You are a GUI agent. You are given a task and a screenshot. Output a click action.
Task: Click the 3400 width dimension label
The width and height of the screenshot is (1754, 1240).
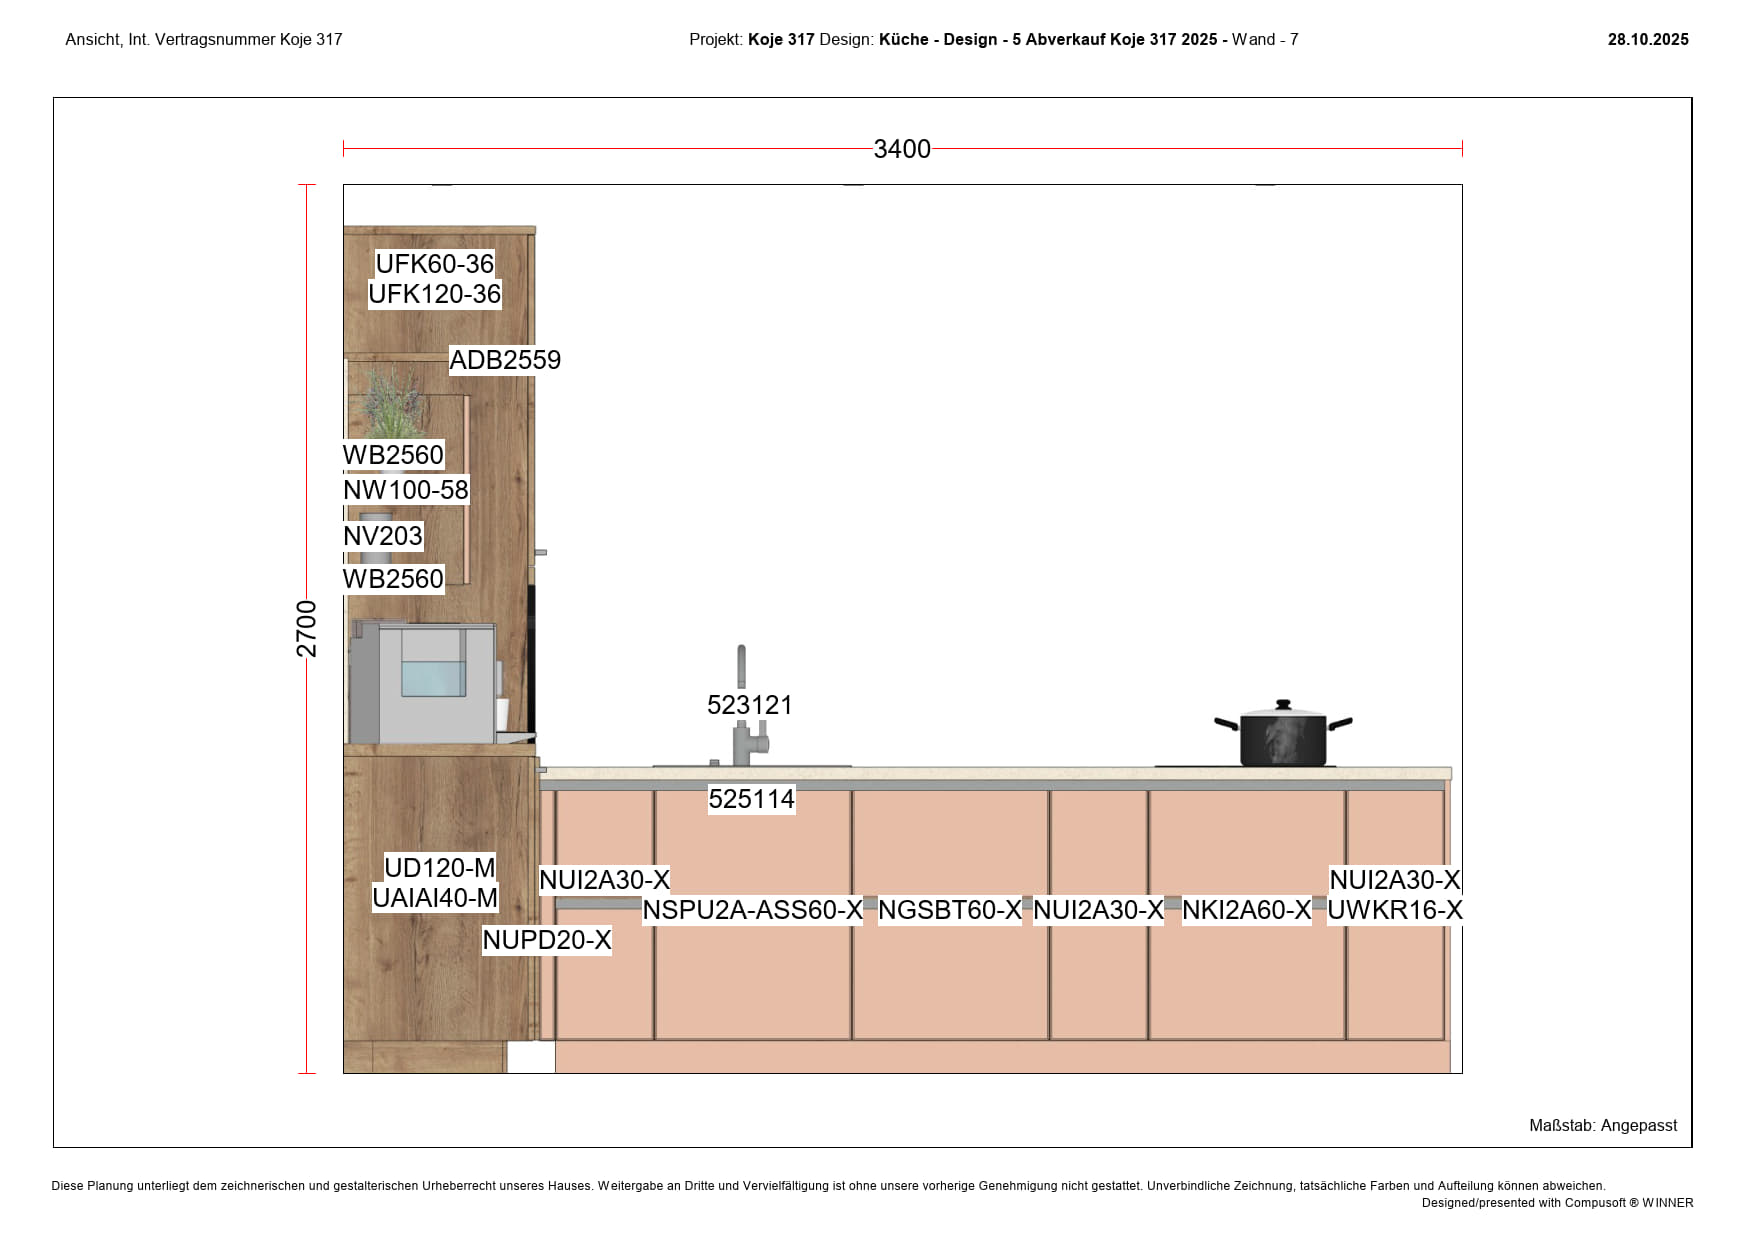[x=901, y=149]
